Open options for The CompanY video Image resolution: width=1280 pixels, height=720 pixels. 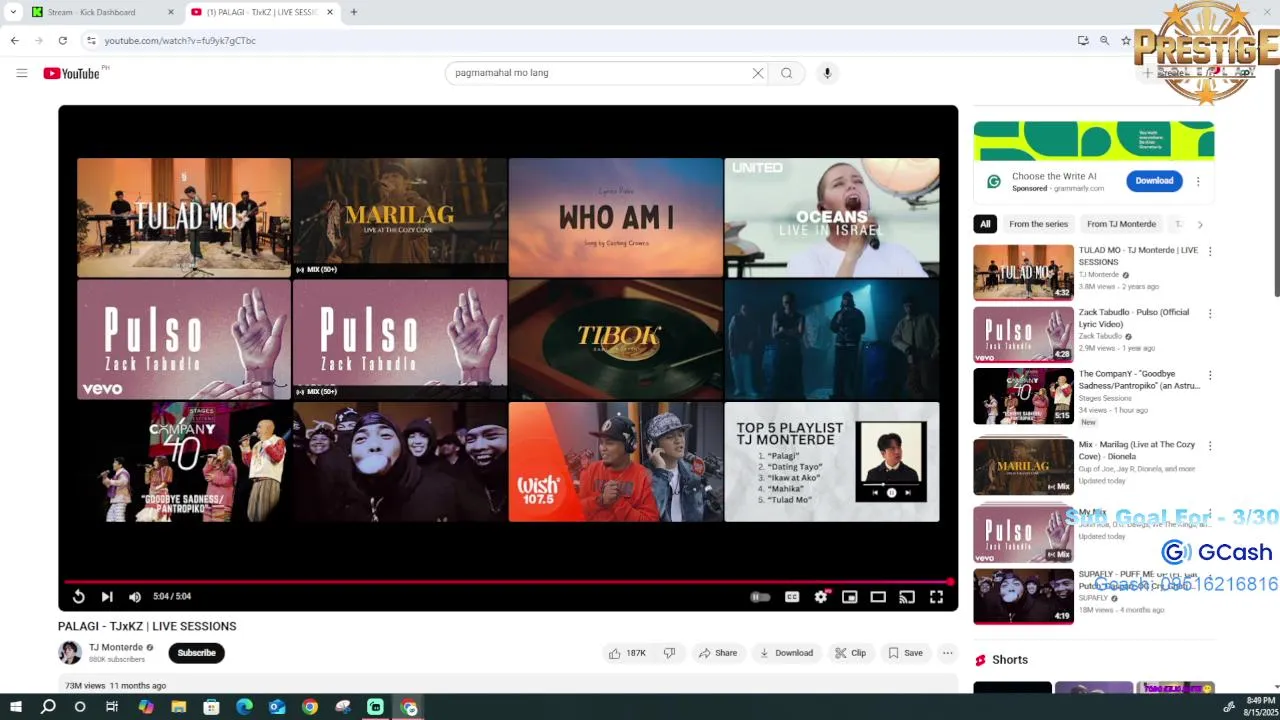1210,375
